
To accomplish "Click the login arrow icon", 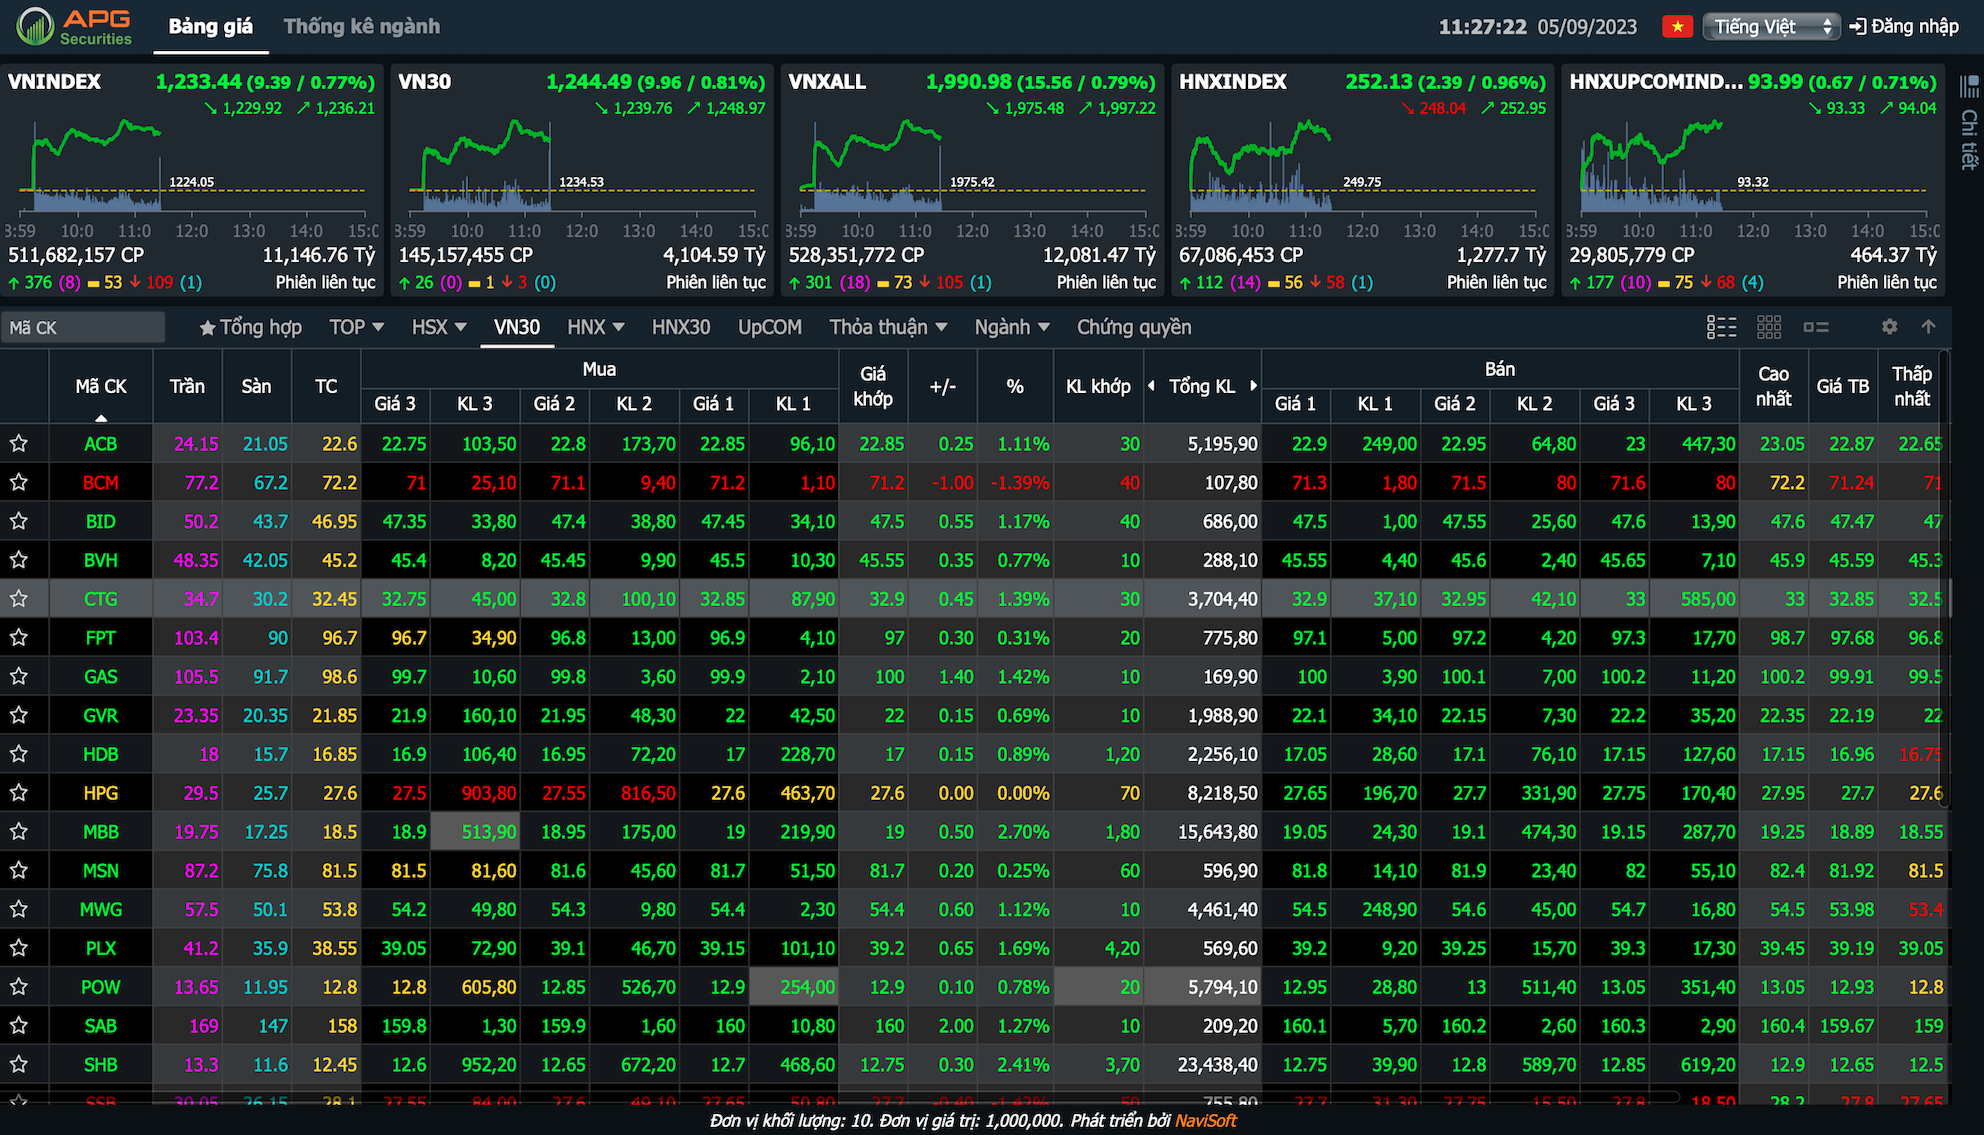I will [x=1858, y=27].
